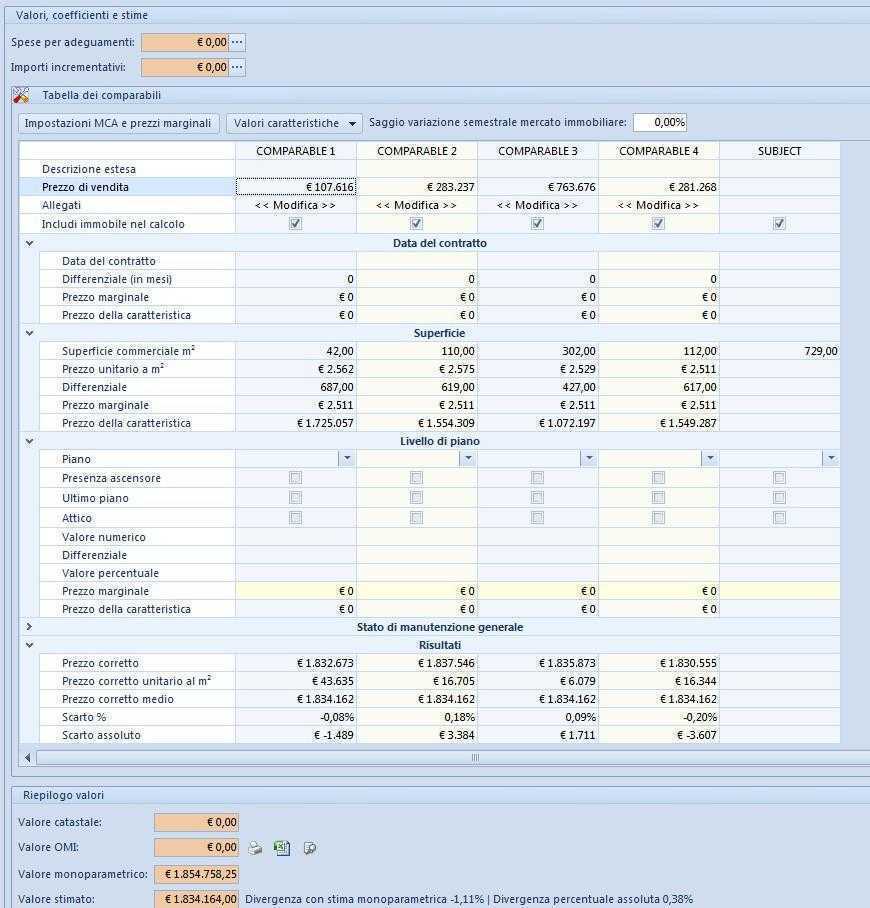Click the magnifier preview icon beside Valore OMI
This screenshot has height=908, width=870.
(310, 848)
